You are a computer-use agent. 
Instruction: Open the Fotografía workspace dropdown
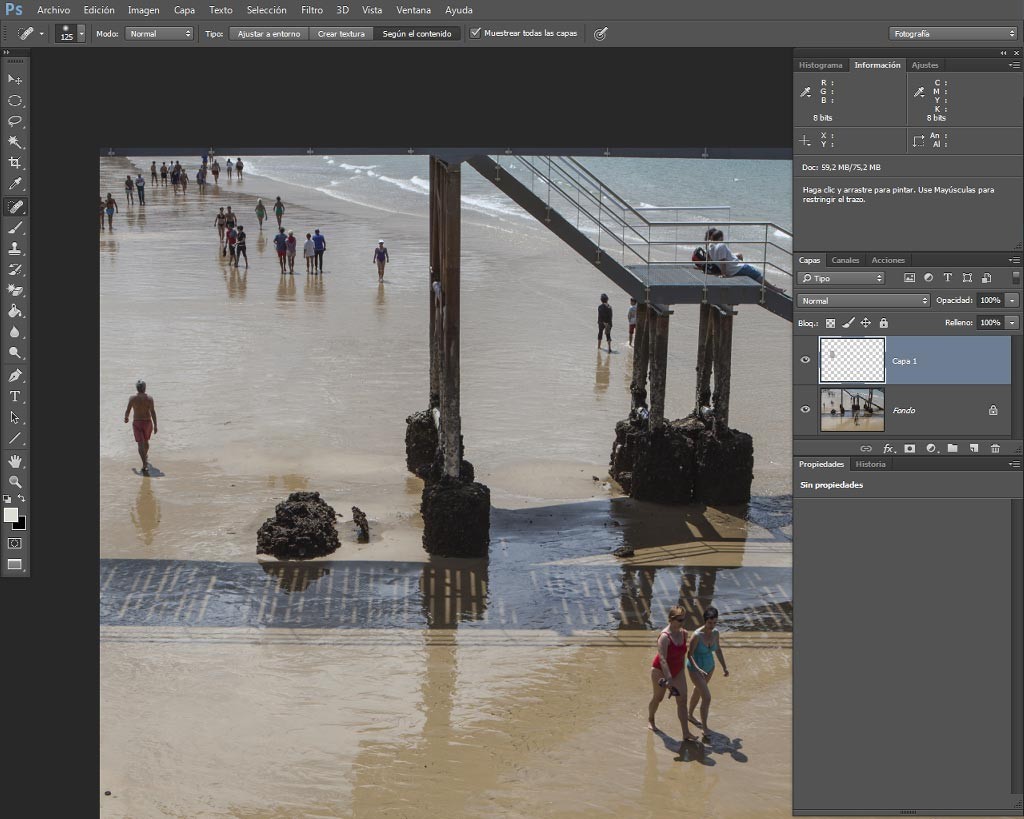[x=953, y=33]
